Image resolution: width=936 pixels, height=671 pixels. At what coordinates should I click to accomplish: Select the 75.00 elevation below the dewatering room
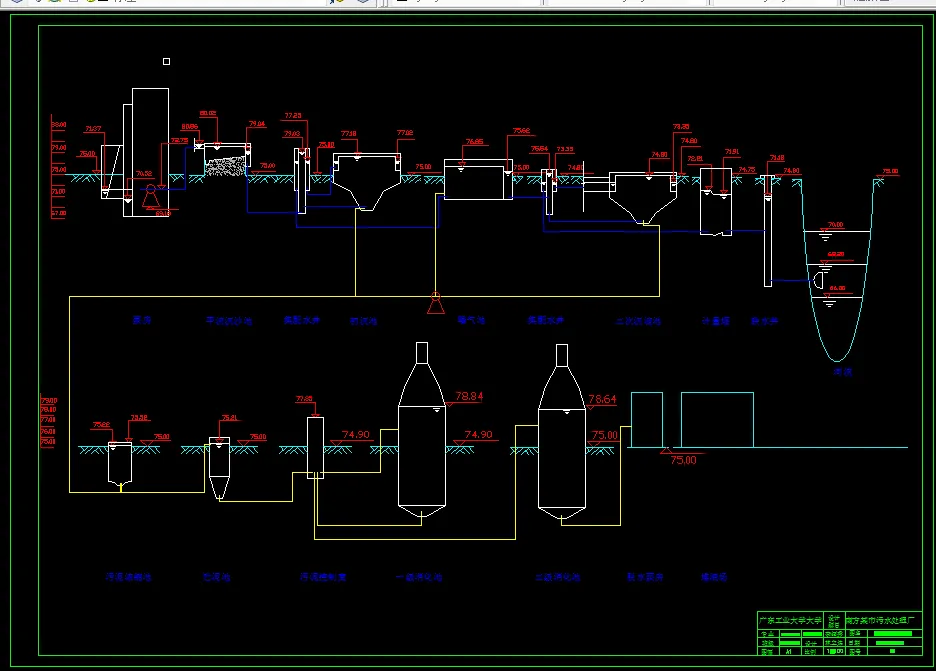click(683, 460)
